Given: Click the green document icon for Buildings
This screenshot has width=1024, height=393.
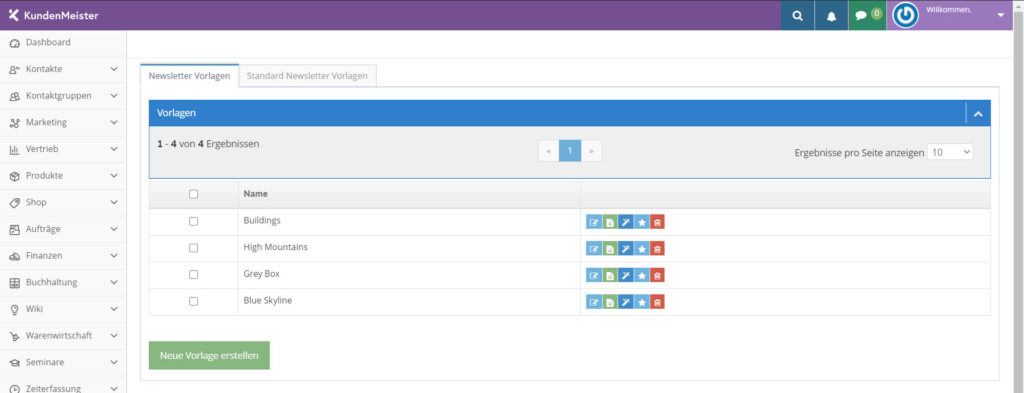Looking at the screenshot, I should [x=609, y=222].
